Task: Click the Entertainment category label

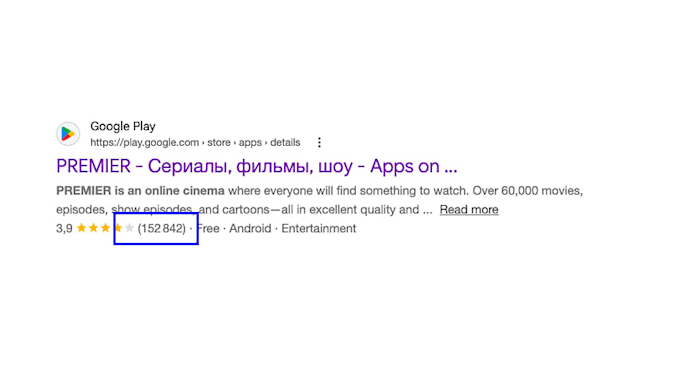Action: 319,228
